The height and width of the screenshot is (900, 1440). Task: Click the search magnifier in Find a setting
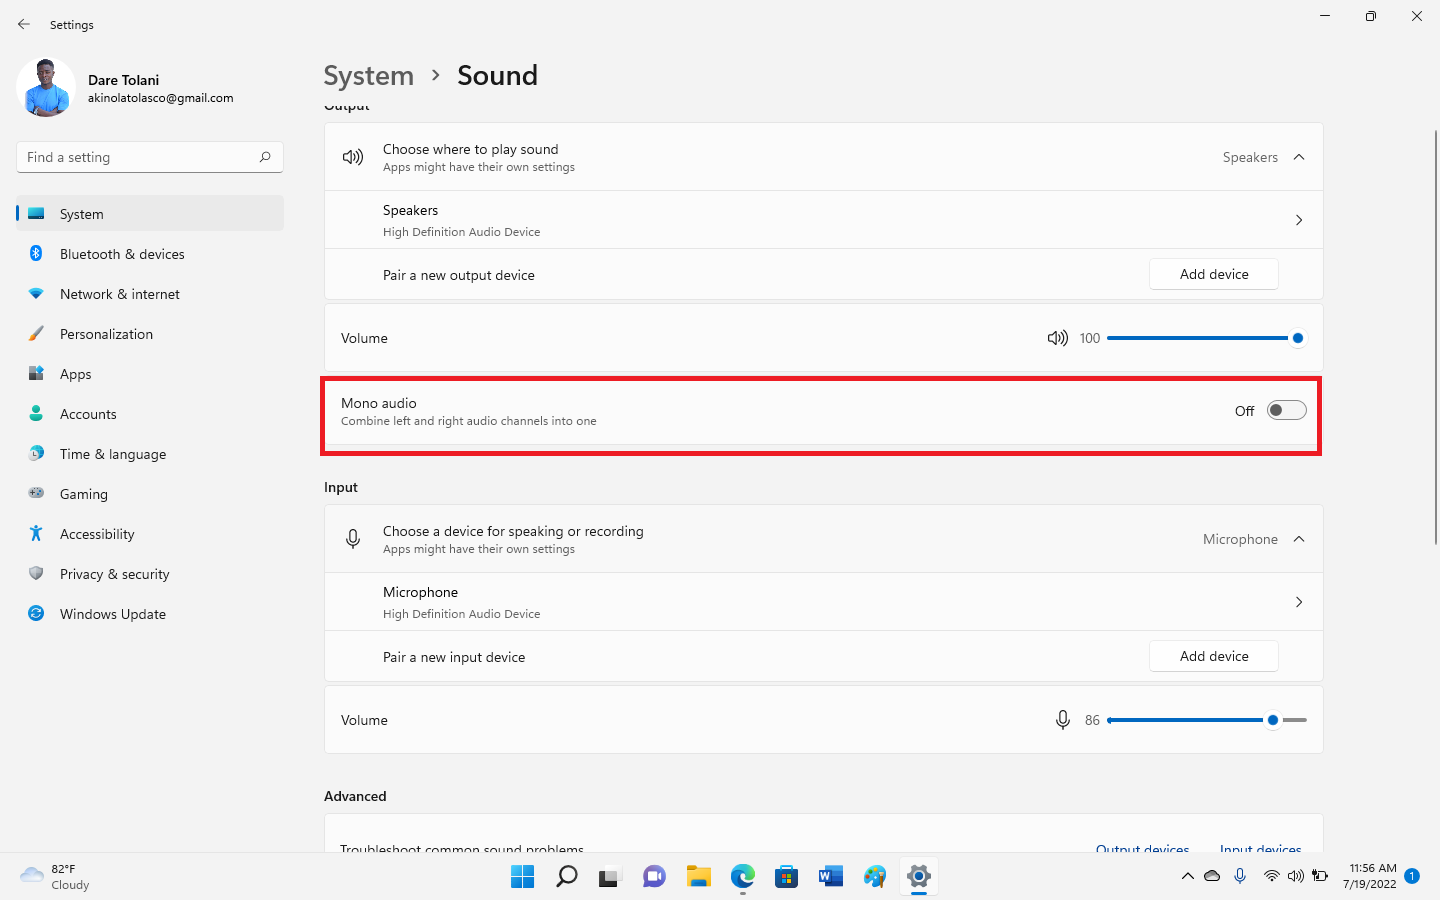pos(265,157)
